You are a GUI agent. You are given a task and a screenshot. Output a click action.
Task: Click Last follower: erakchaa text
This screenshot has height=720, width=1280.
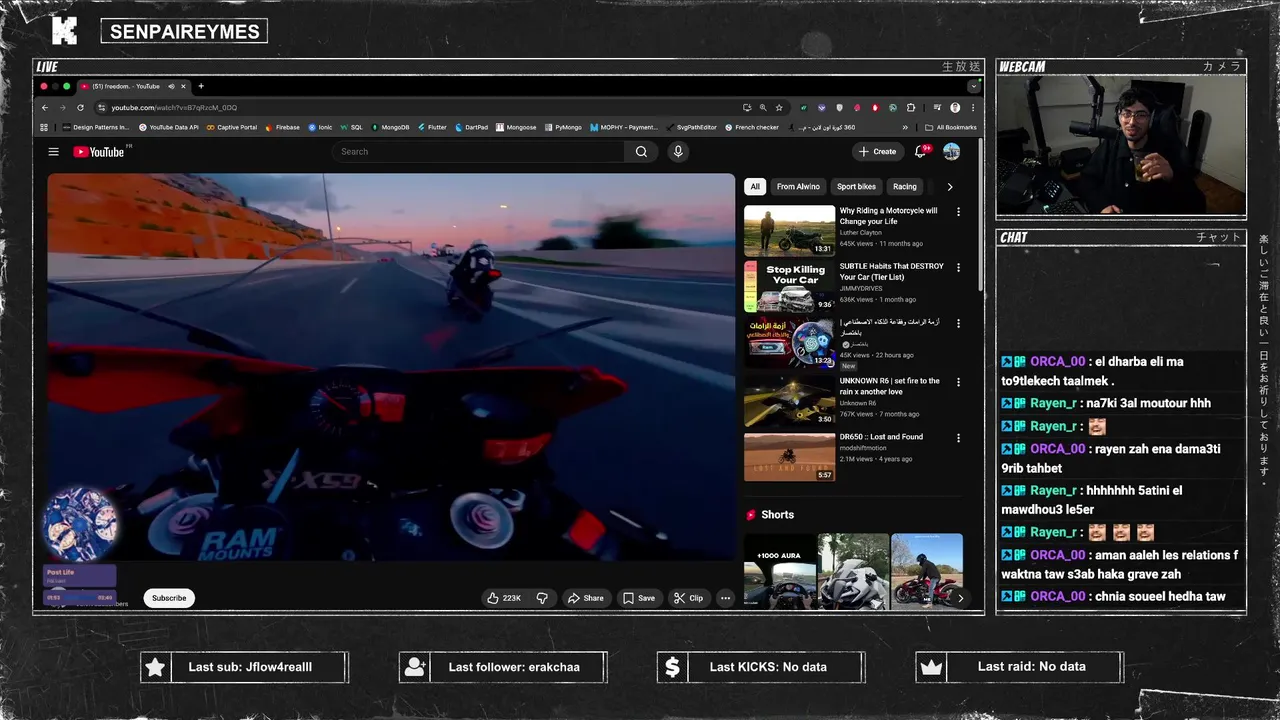[514, 667]
